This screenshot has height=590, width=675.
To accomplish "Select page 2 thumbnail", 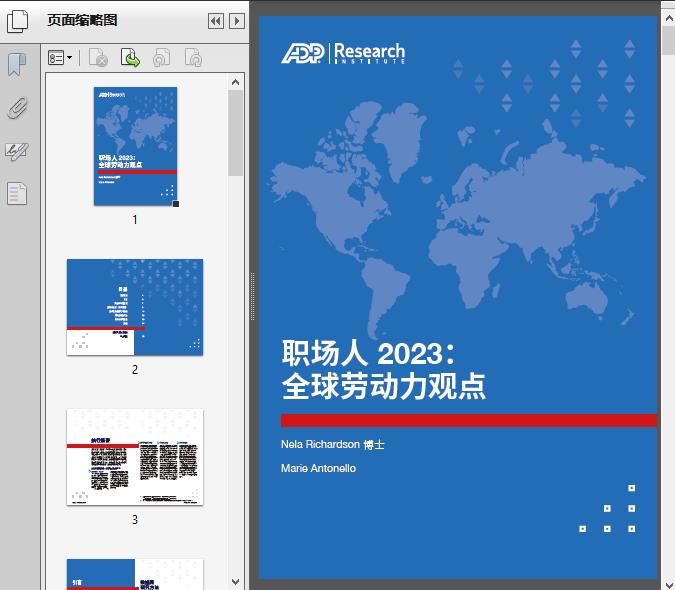I will pos(135,307).
